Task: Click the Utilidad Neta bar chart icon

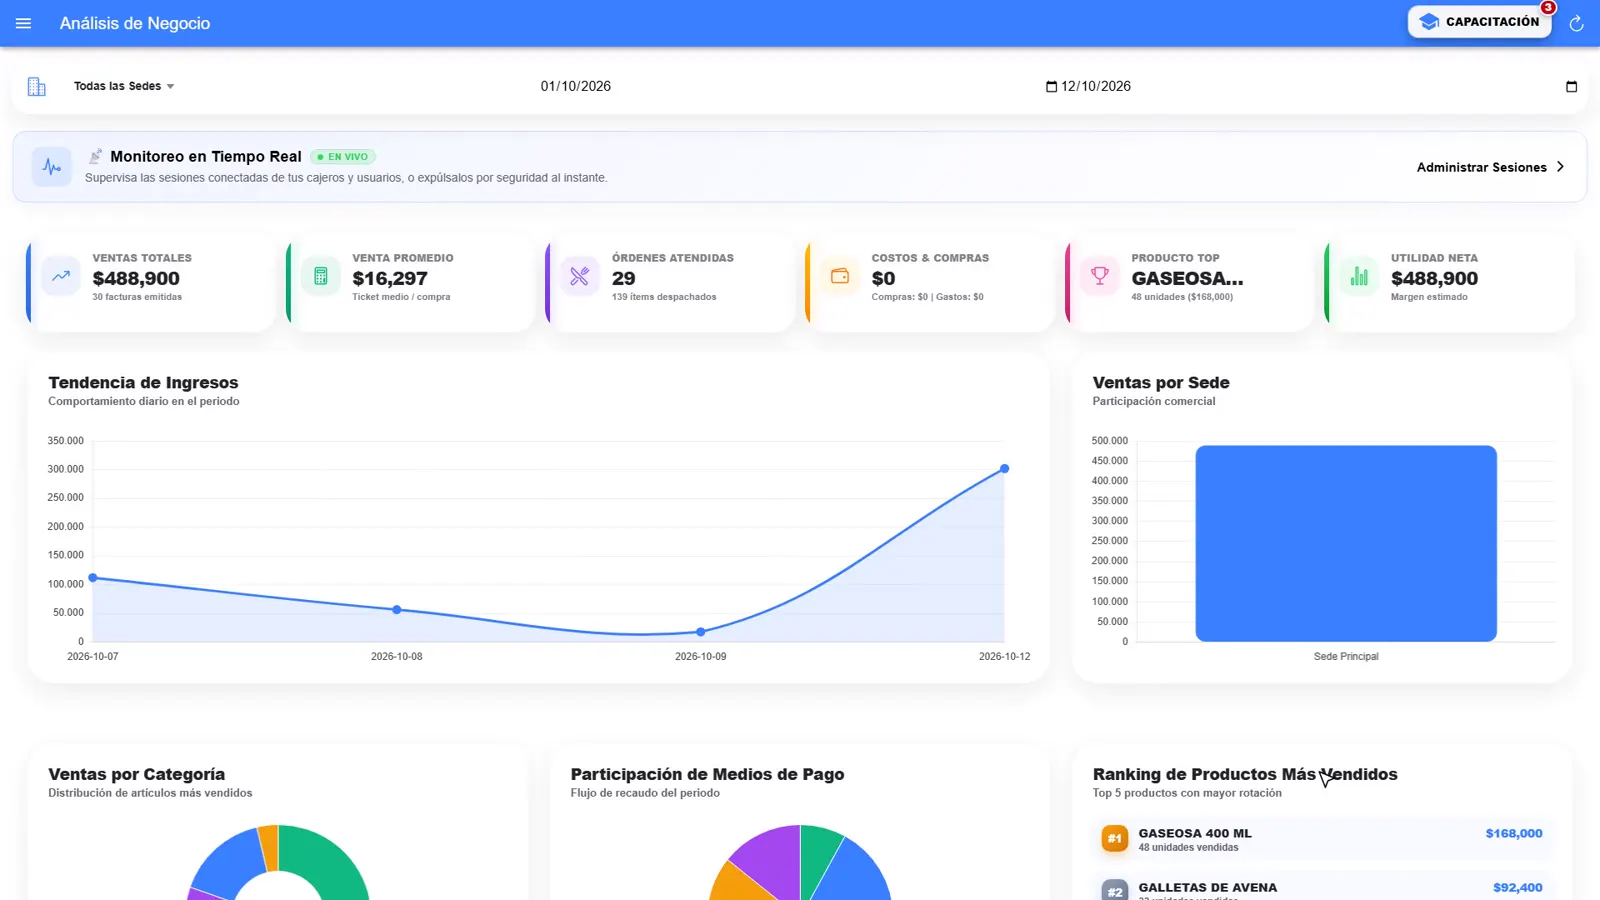Action: [1359, 276]
